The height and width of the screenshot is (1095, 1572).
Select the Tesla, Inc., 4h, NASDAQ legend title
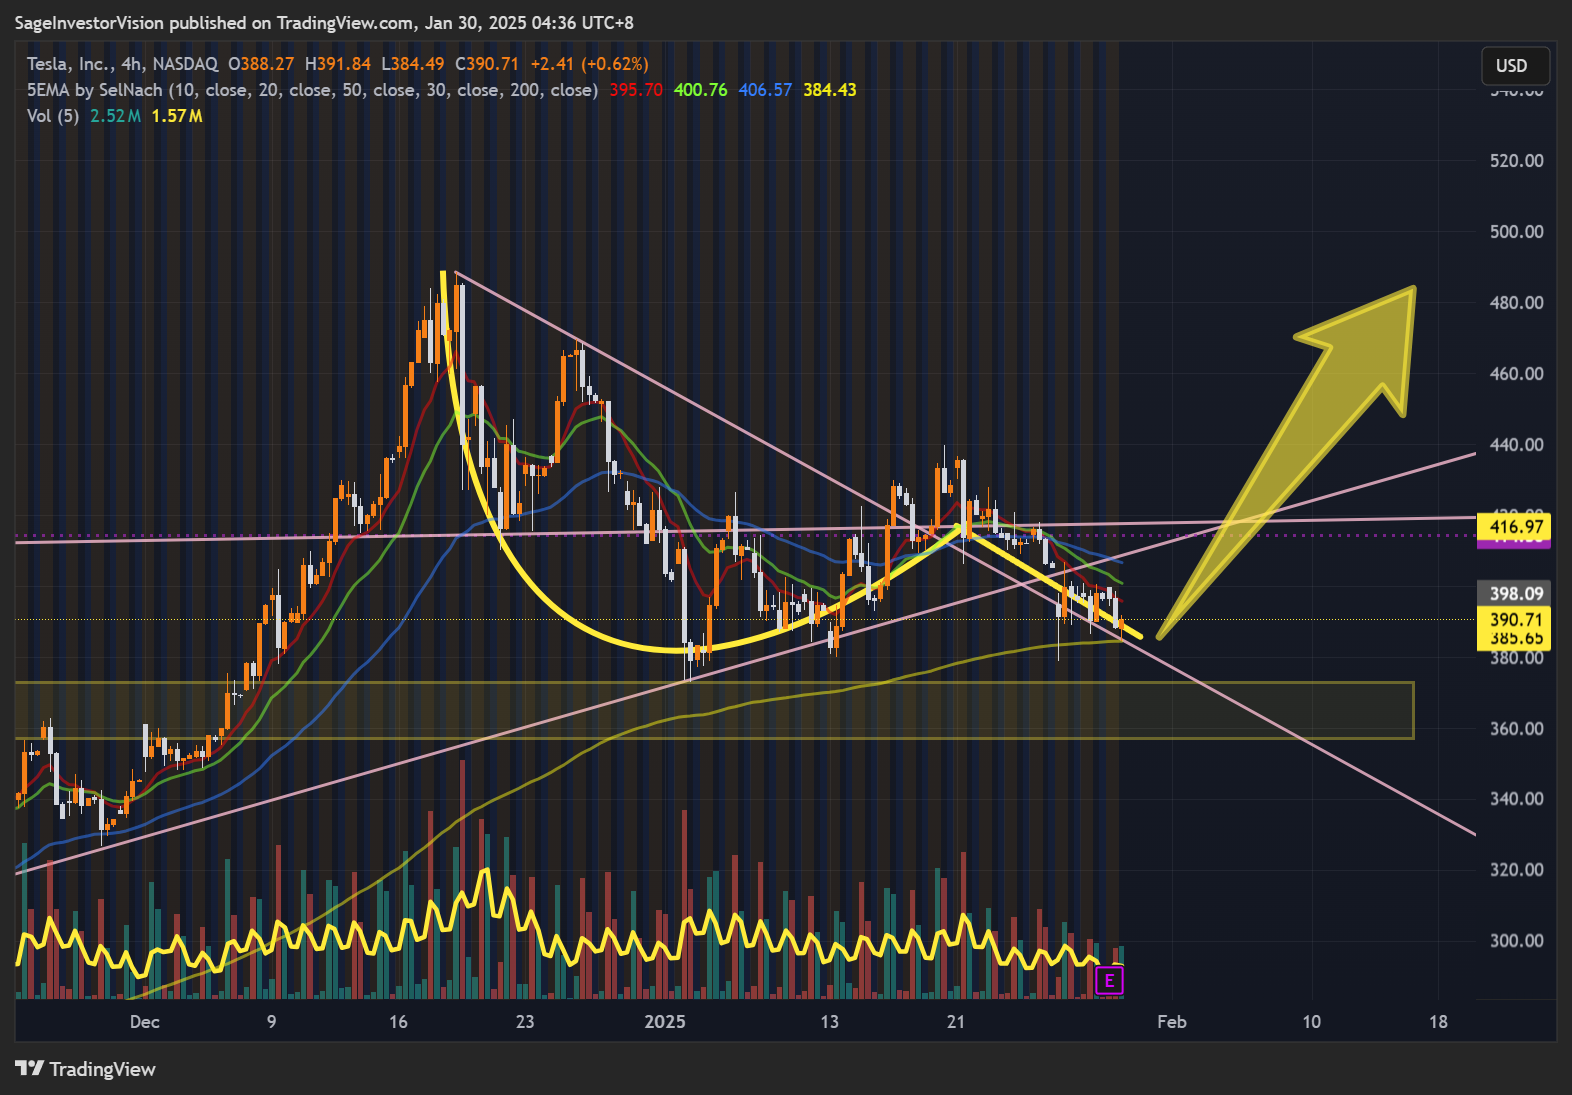point(122,64)
